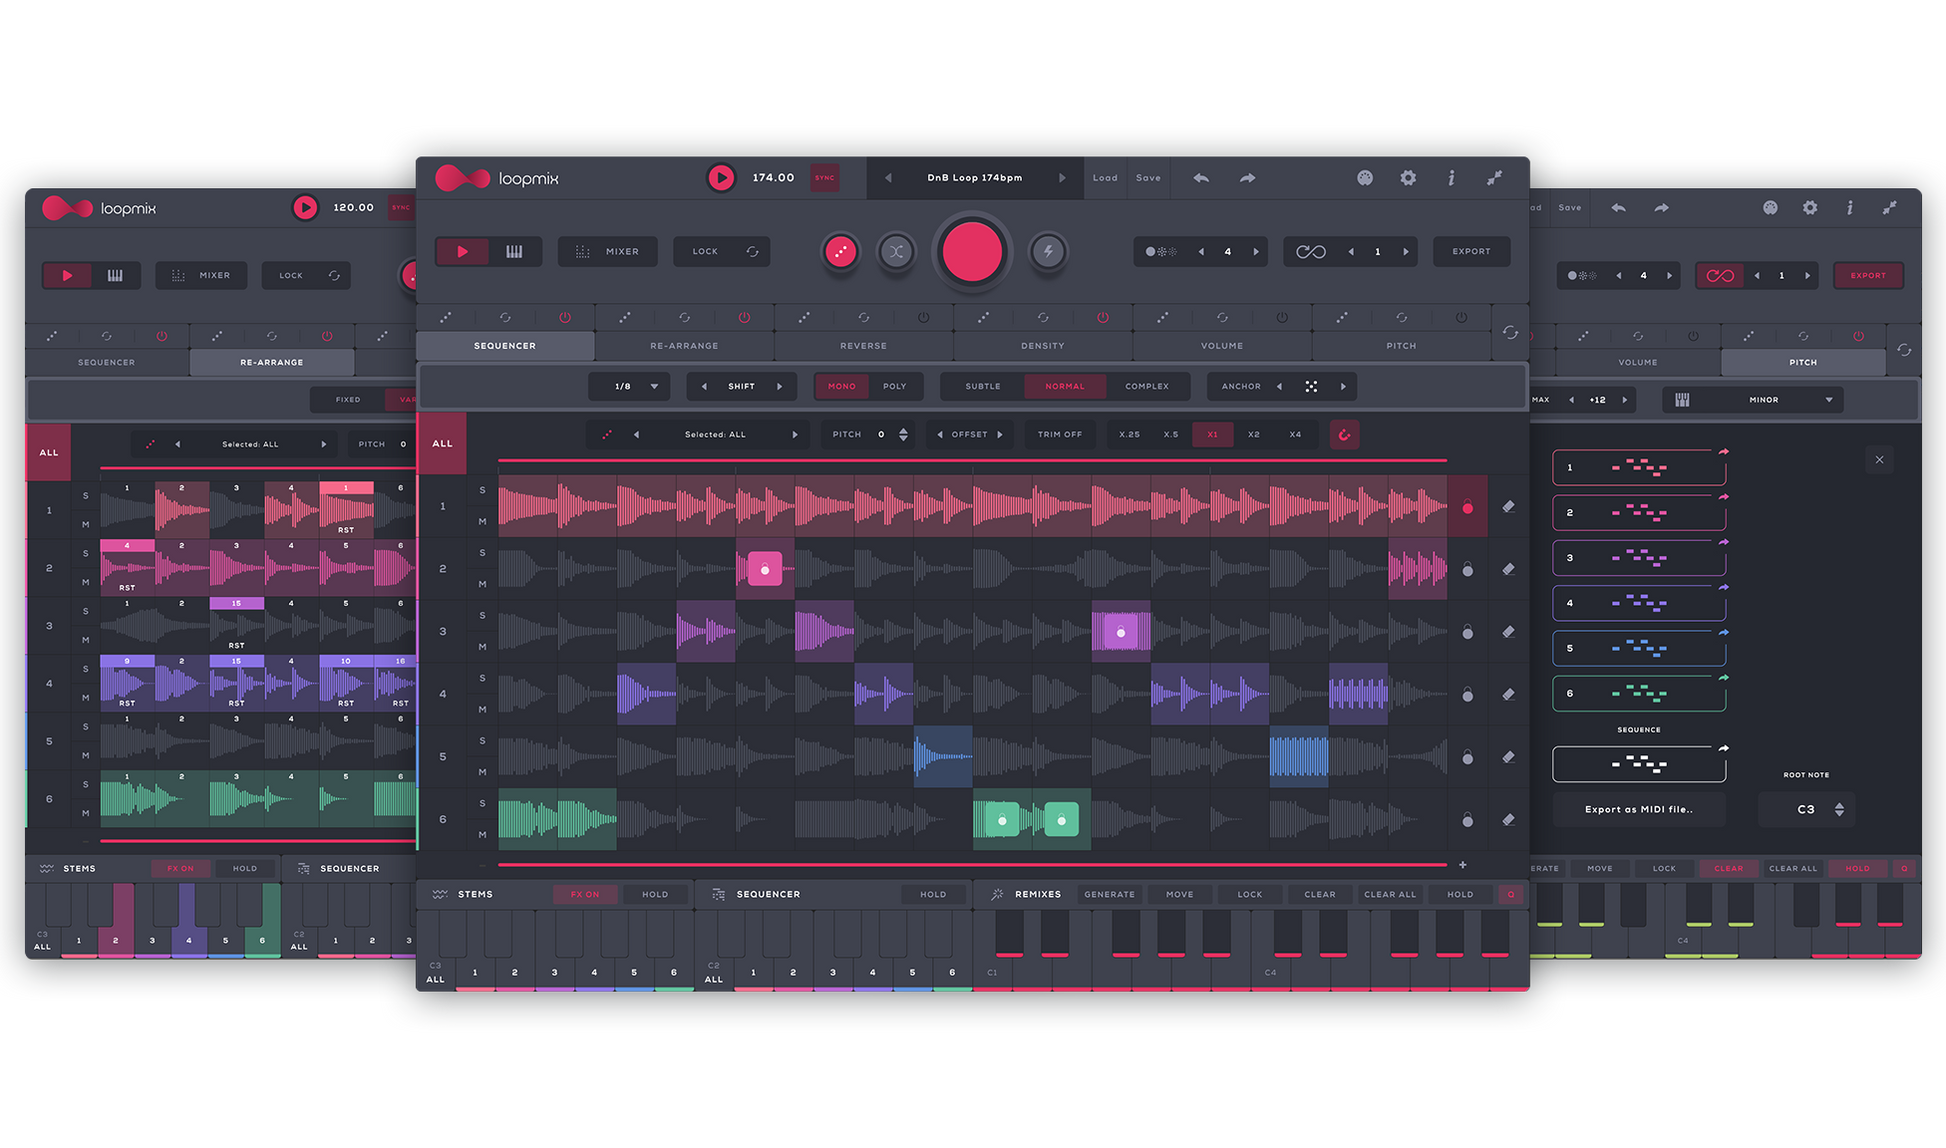Toggle SYNC next to the tempo display
Screen dimensions: 1946x1148
pos(824,177)
